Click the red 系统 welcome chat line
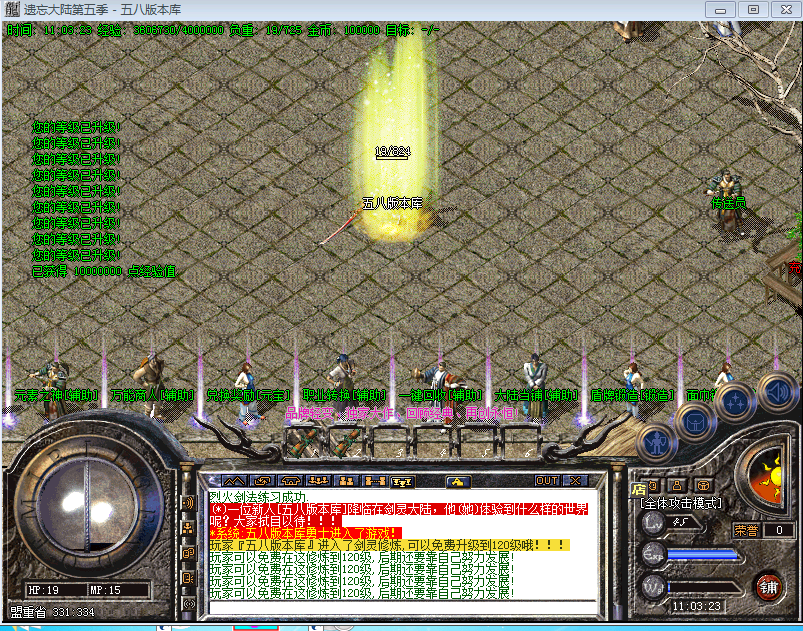The height and width of the screenshot is (631, 803). 305,533
